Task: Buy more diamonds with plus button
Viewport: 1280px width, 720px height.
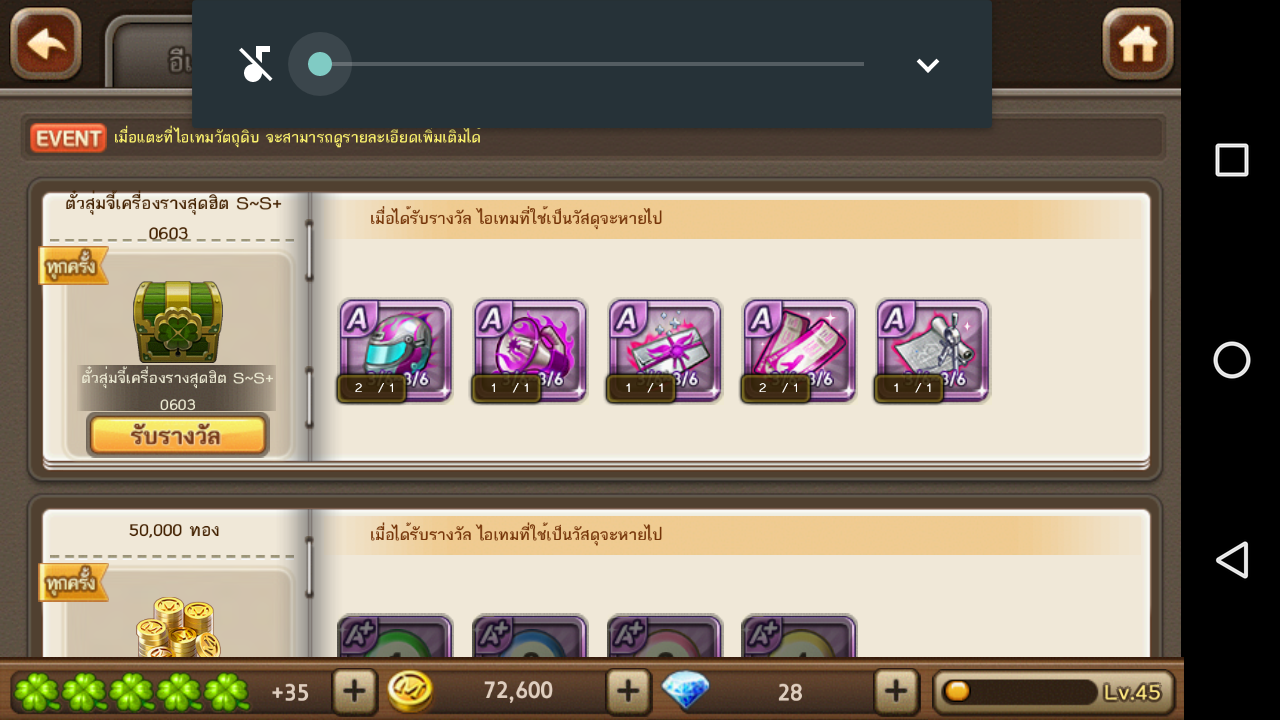Action: [x=896, y=691]
